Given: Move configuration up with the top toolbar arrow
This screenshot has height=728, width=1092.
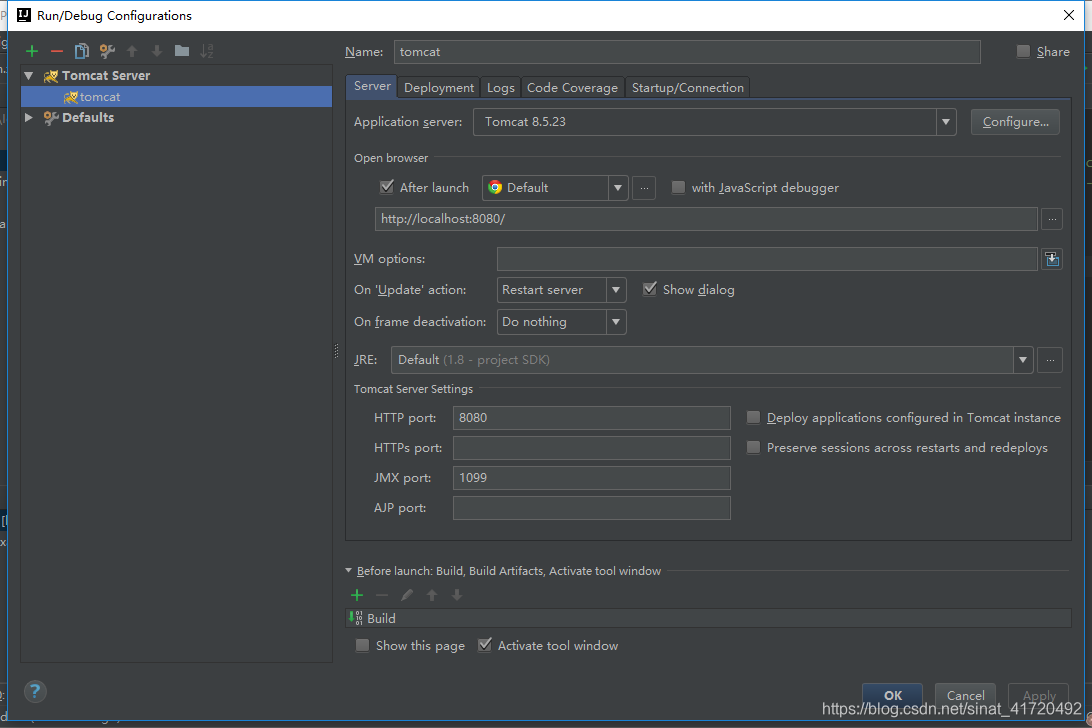Looking at the screenshot, I should [x=132, y=51].
